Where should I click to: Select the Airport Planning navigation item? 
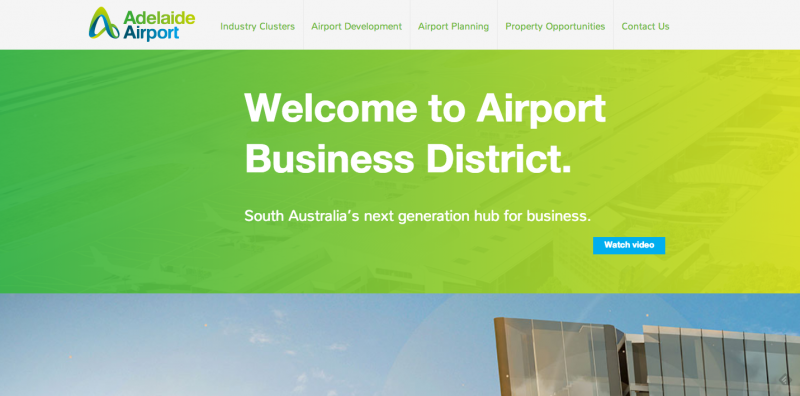tap(453, 27)
